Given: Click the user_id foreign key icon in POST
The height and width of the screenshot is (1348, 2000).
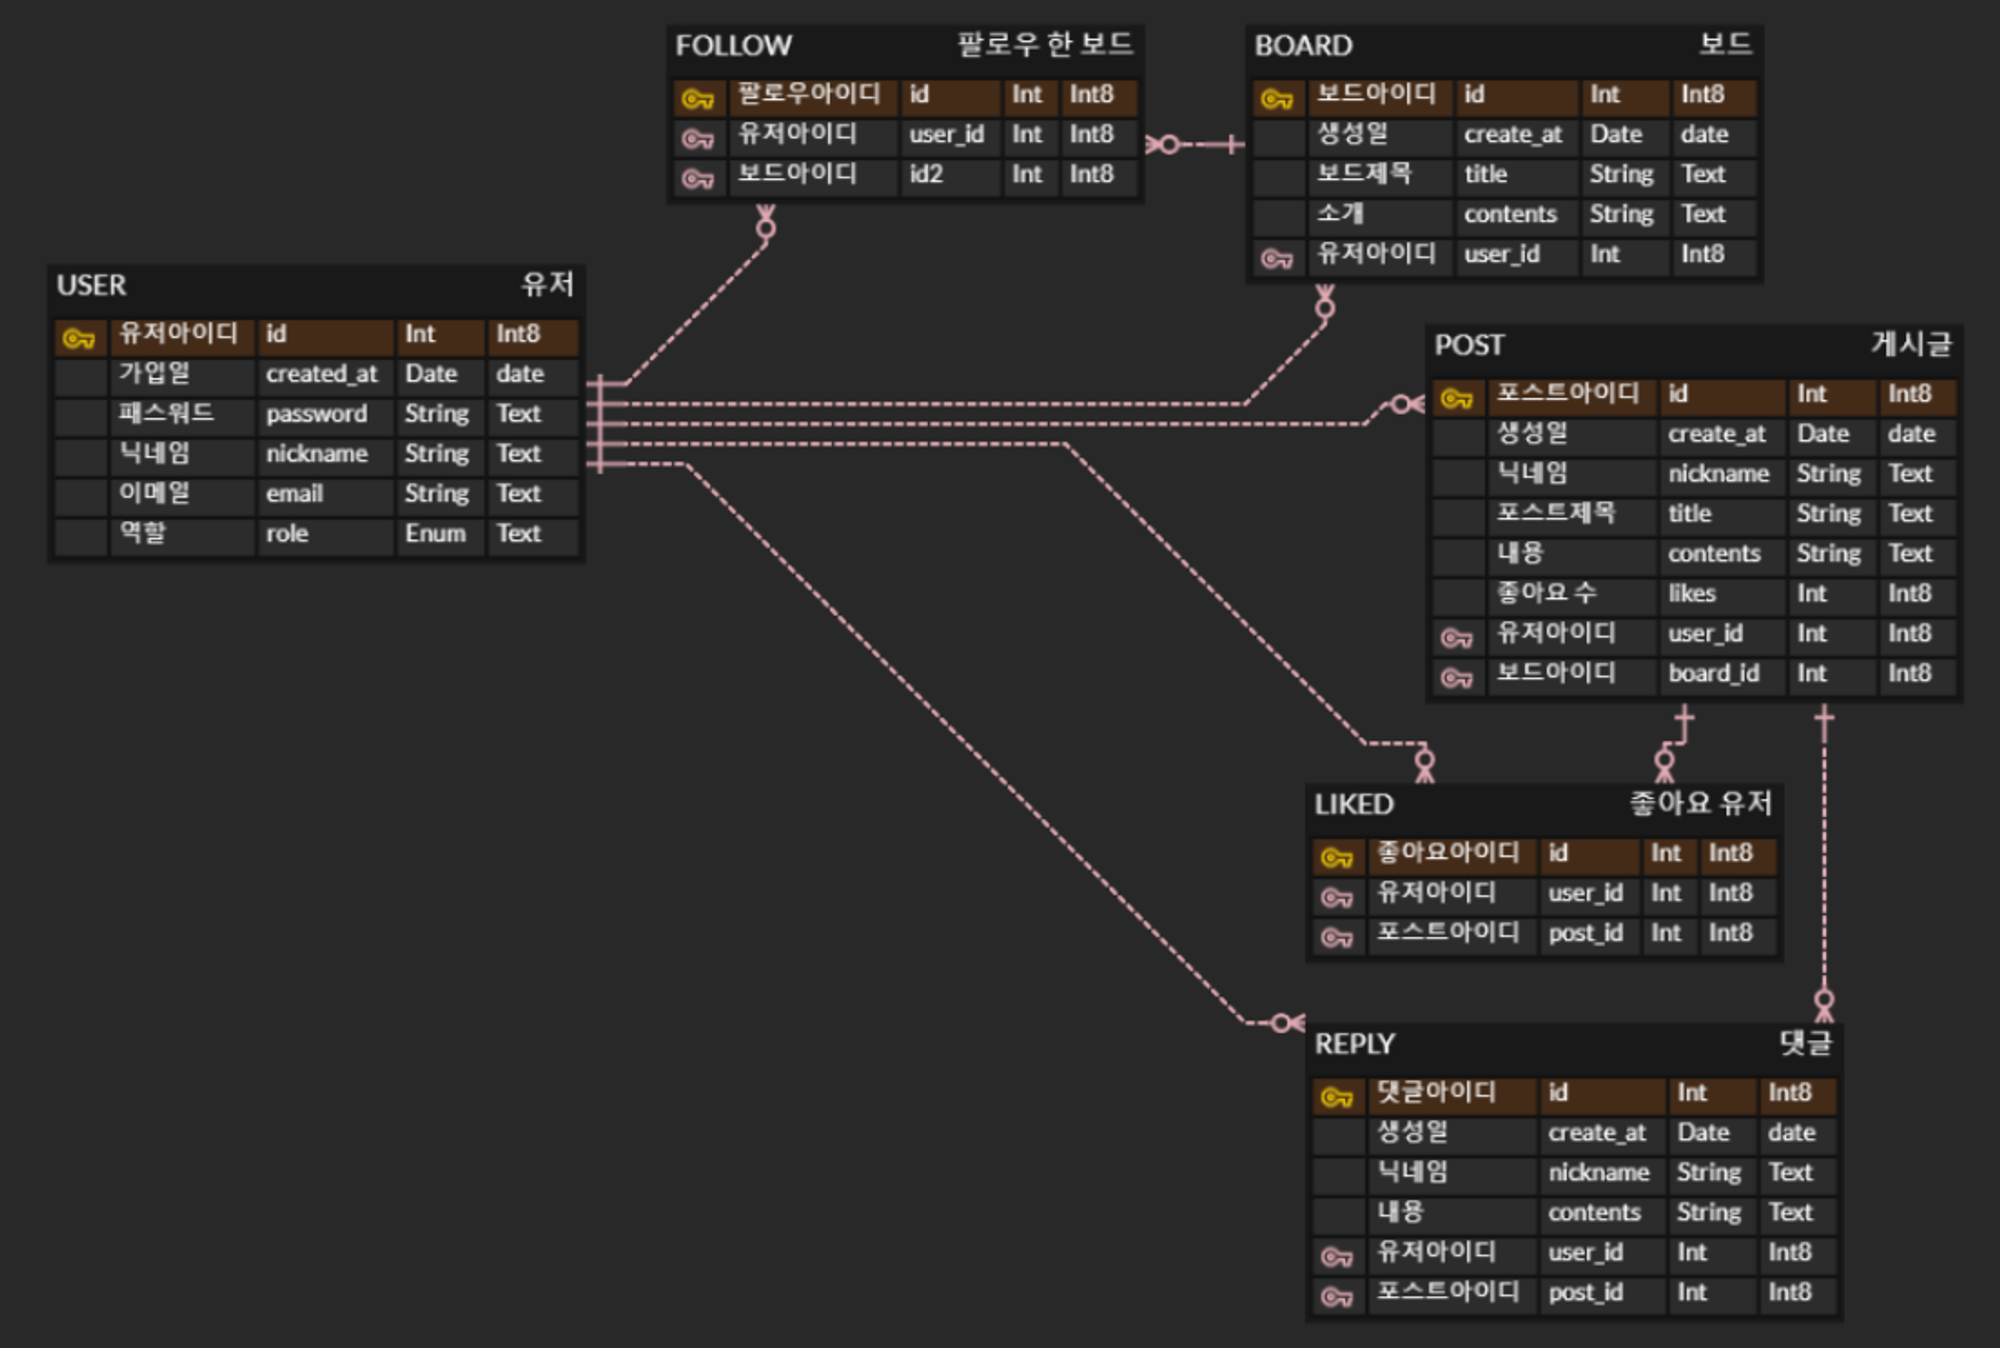Looking at the screenshot, I should click(1457, 637).
